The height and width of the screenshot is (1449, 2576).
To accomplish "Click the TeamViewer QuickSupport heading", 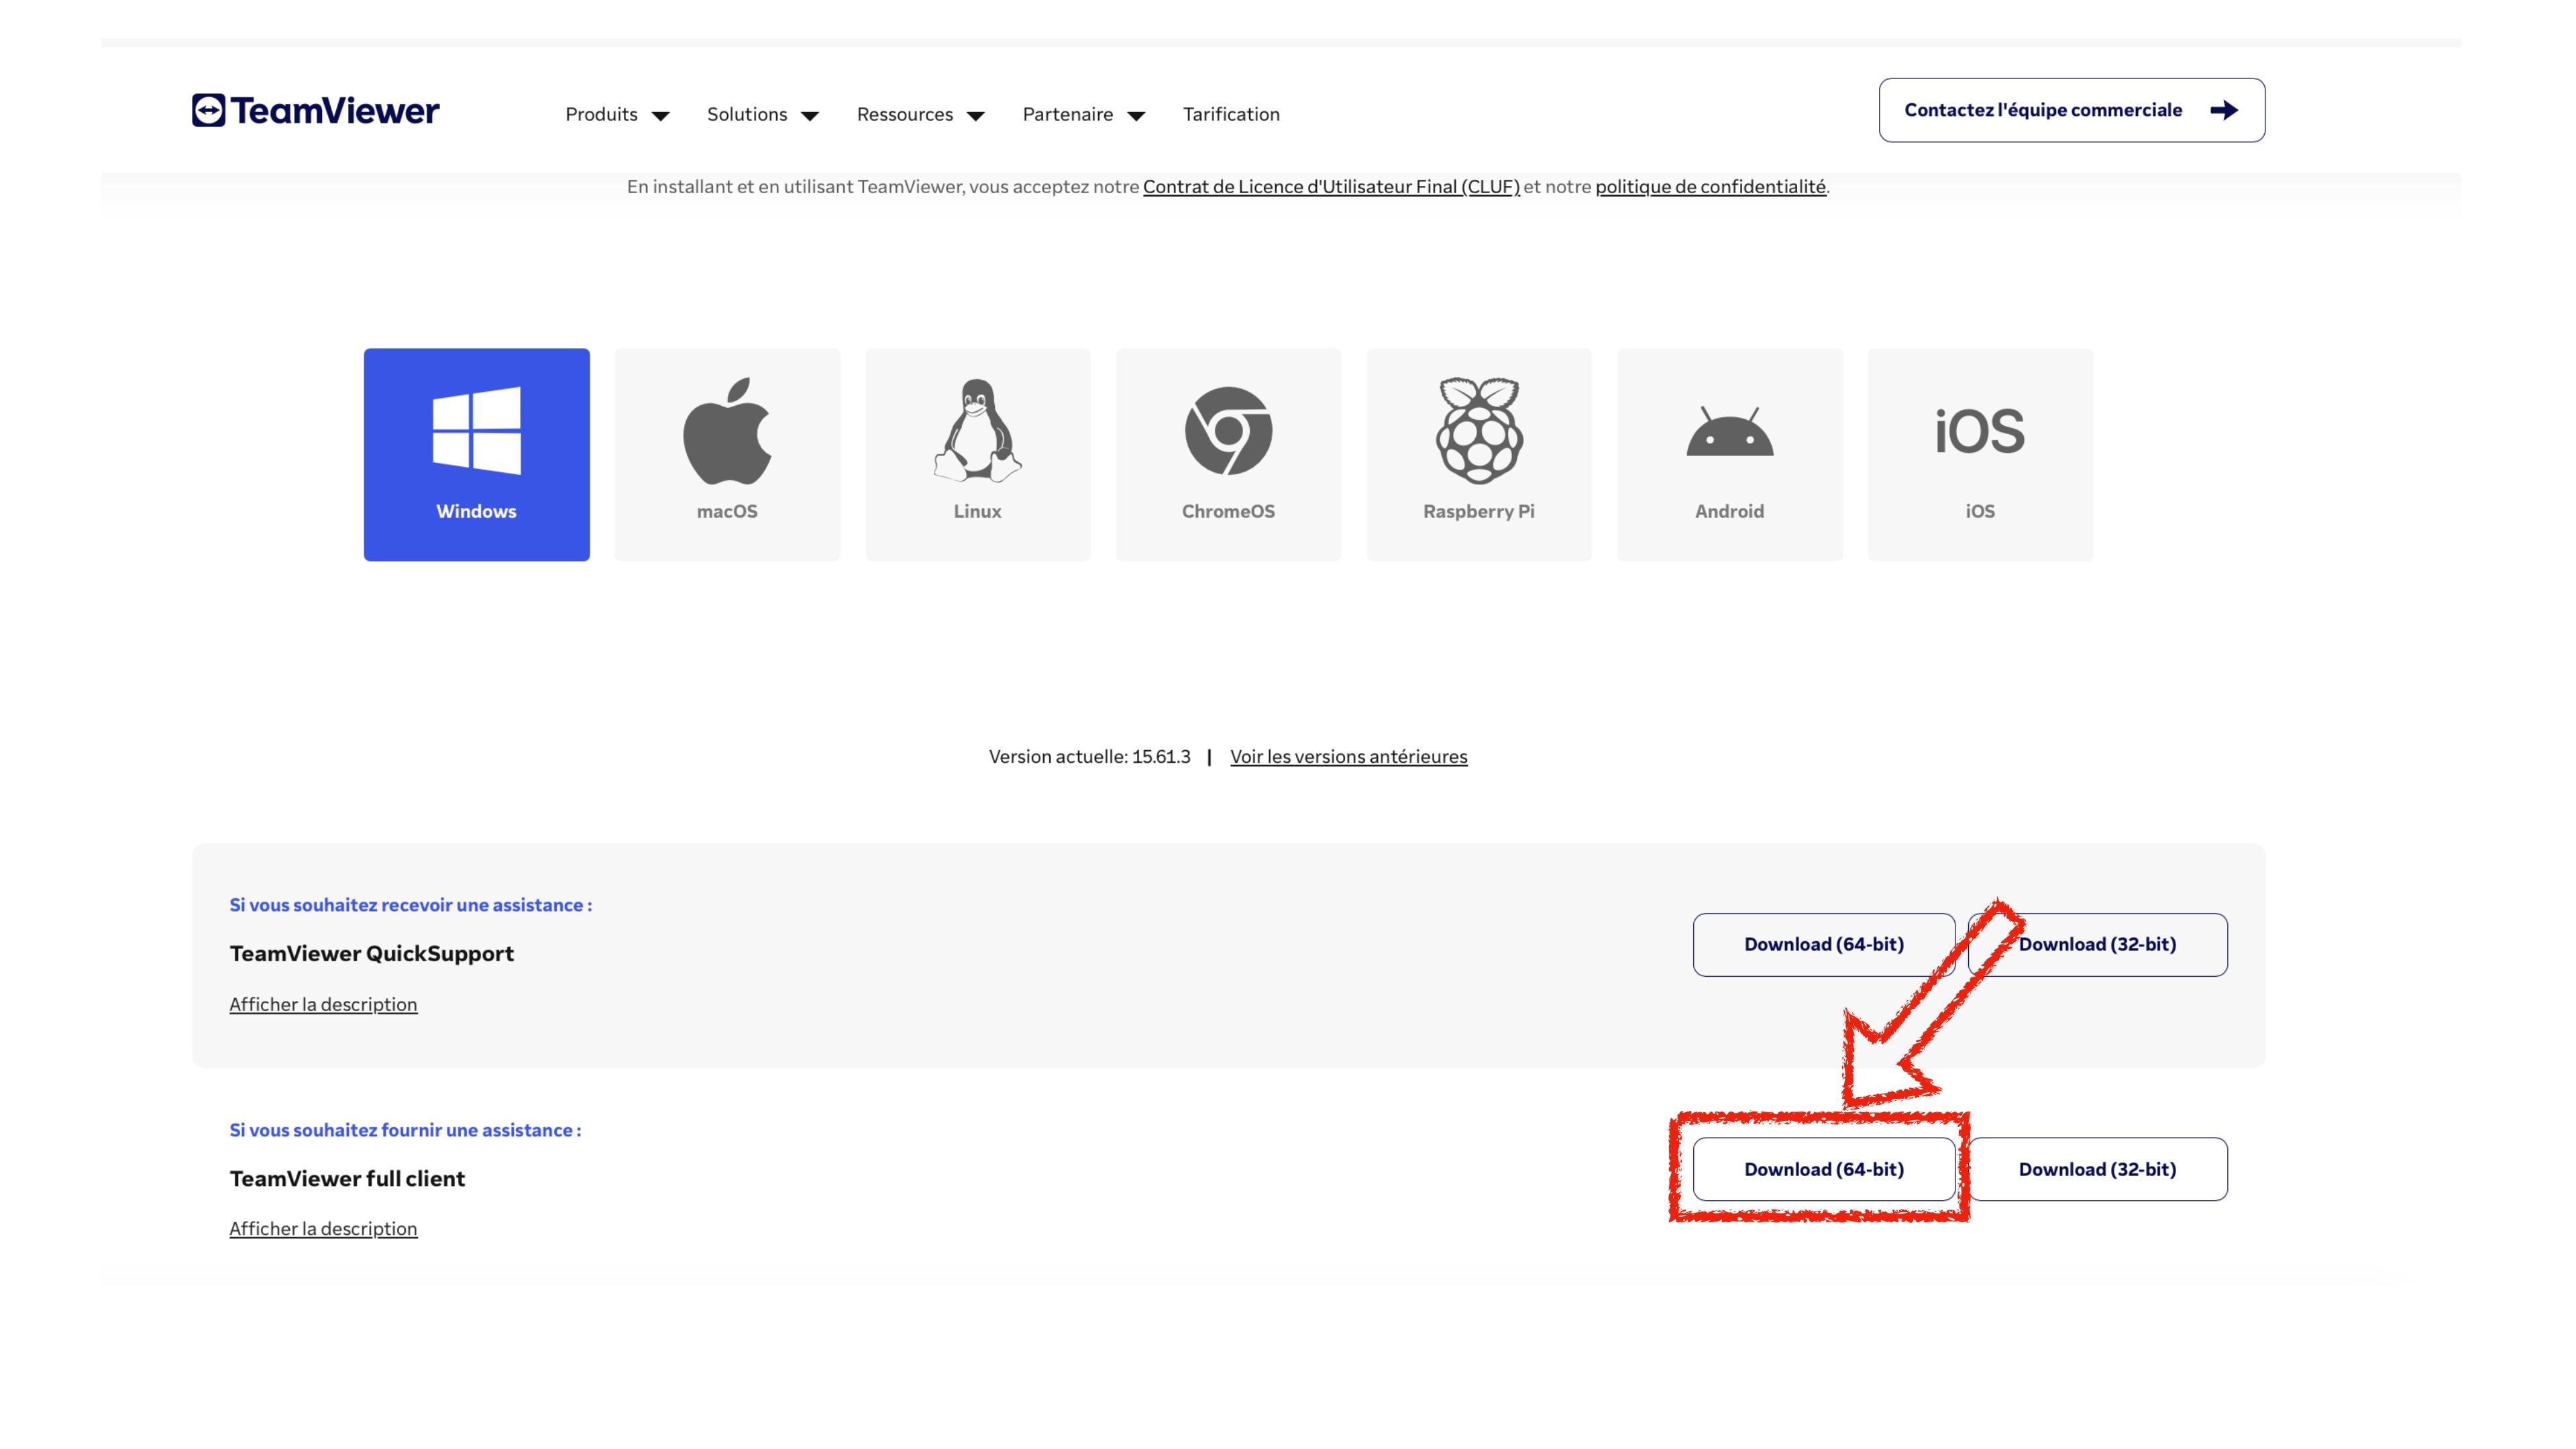I will coord(371,953).
